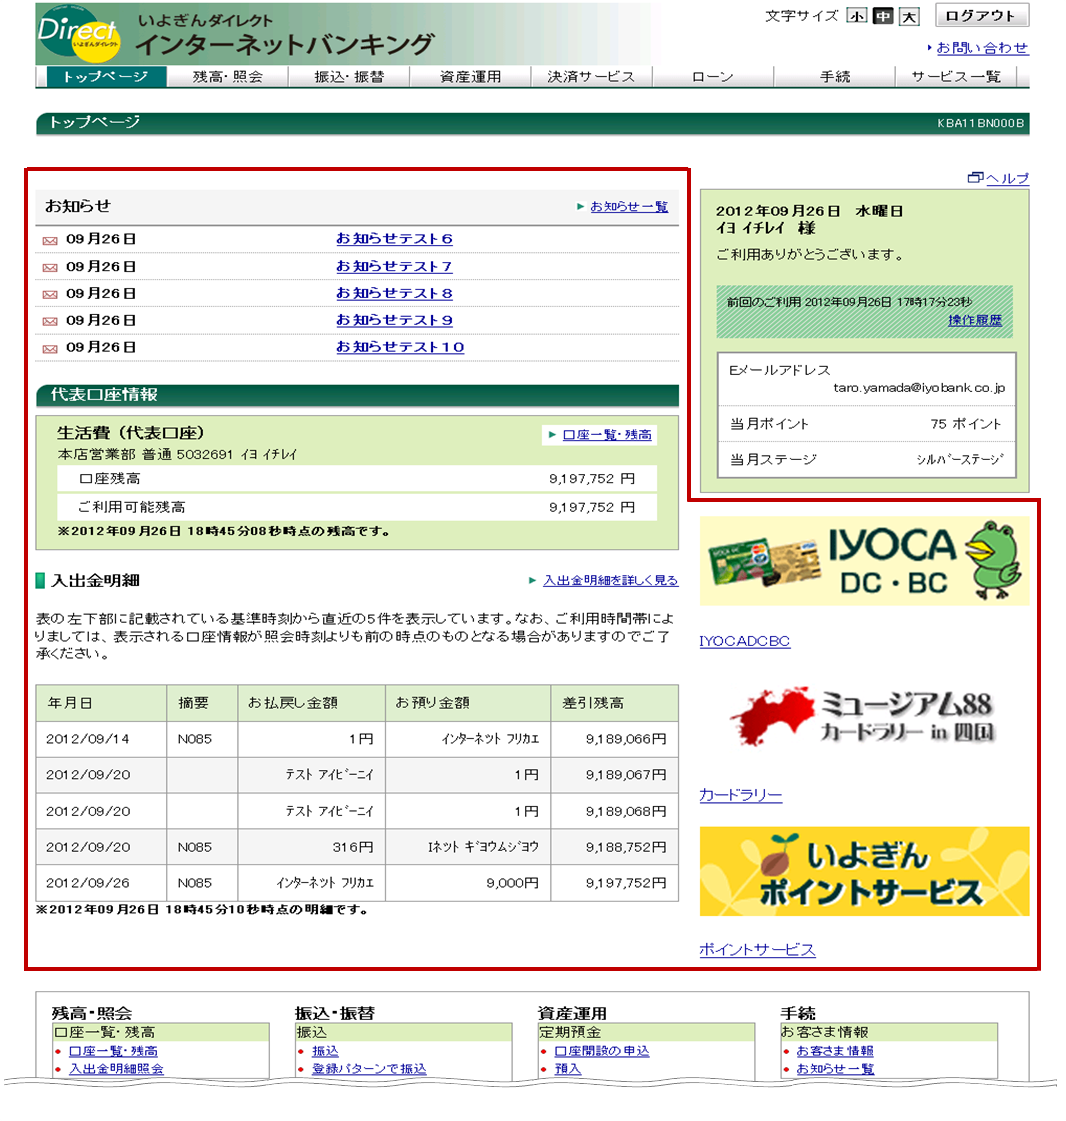Open the お知らせ一覧 link

[629, 207]
